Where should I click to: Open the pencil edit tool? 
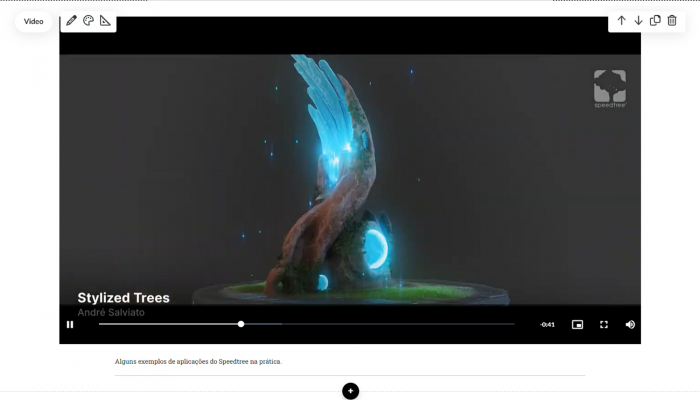point(71,21)
